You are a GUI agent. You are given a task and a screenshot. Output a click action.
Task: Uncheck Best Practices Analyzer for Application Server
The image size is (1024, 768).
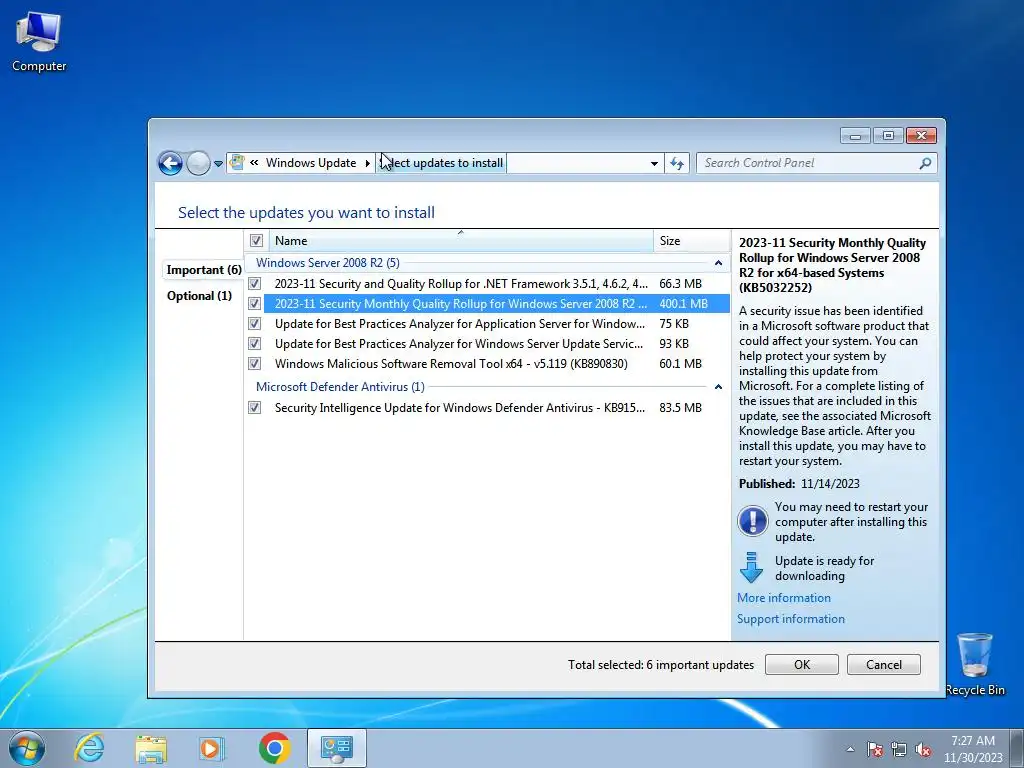255,323
